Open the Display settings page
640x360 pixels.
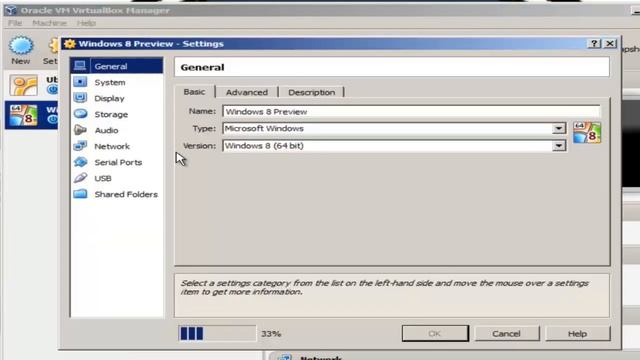tap(109, 98)
